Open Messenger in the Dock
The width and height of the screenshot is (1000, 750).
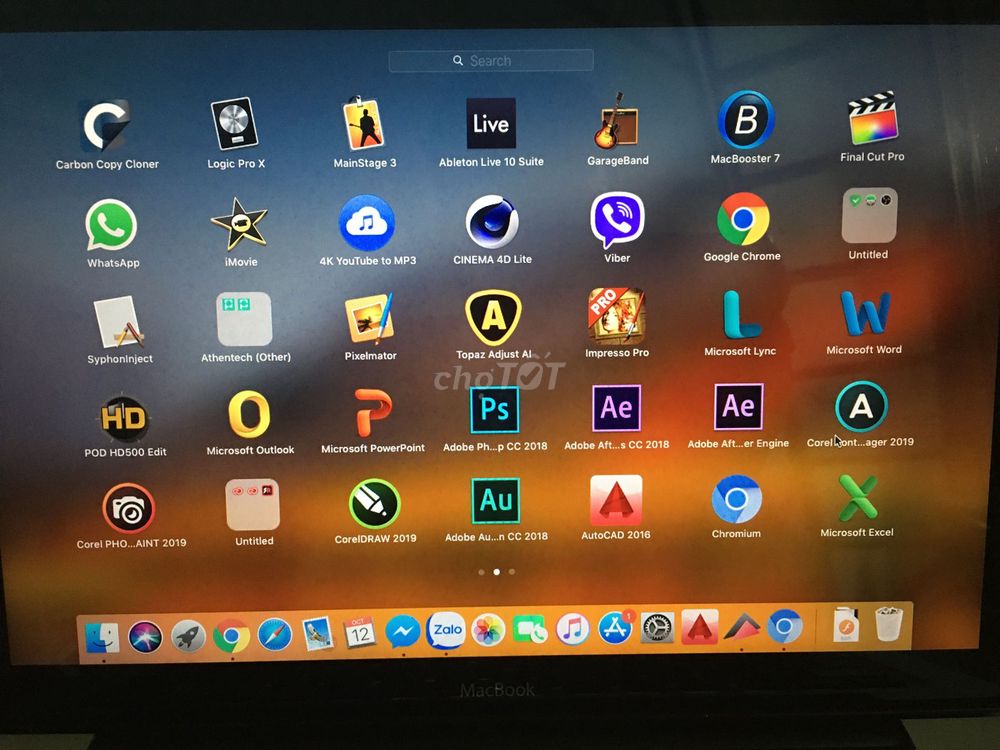click(402, 631)
